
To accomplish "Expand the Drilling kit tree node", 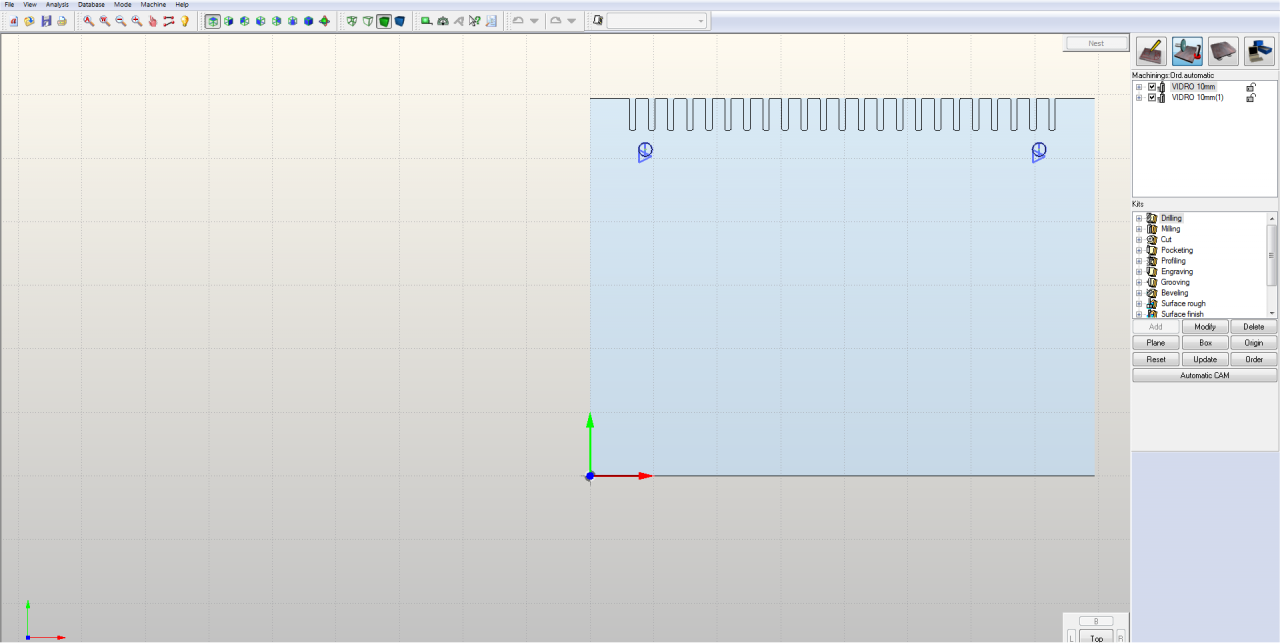I will 1138,218.
